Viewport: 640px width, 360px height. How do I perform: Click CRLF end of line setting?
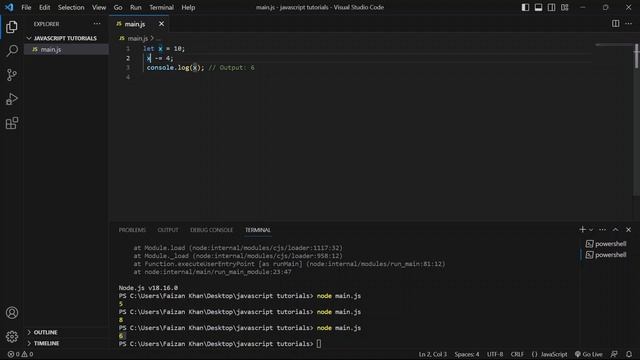click(x=517, y=354)
